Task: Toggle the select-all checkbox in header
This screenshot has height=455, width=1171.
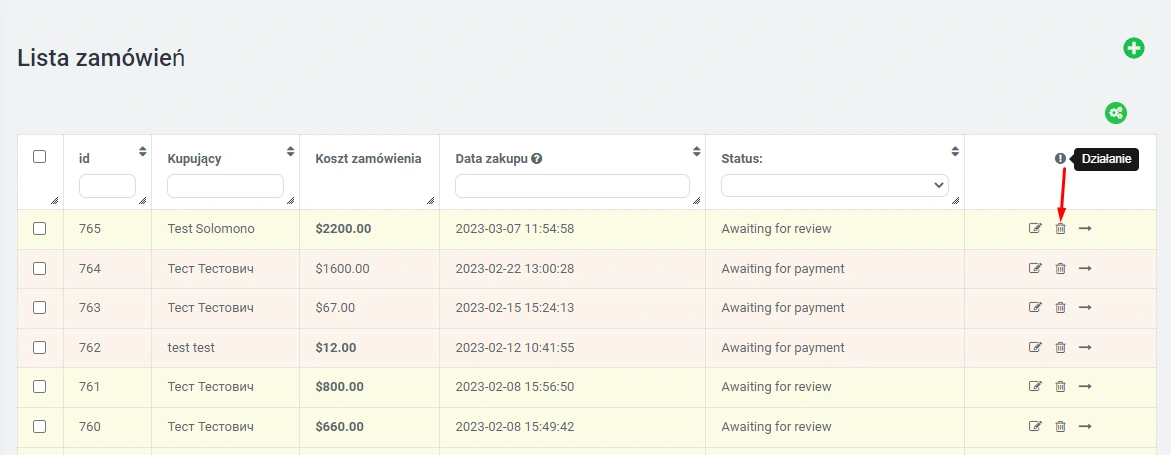Action: (40, 156)
